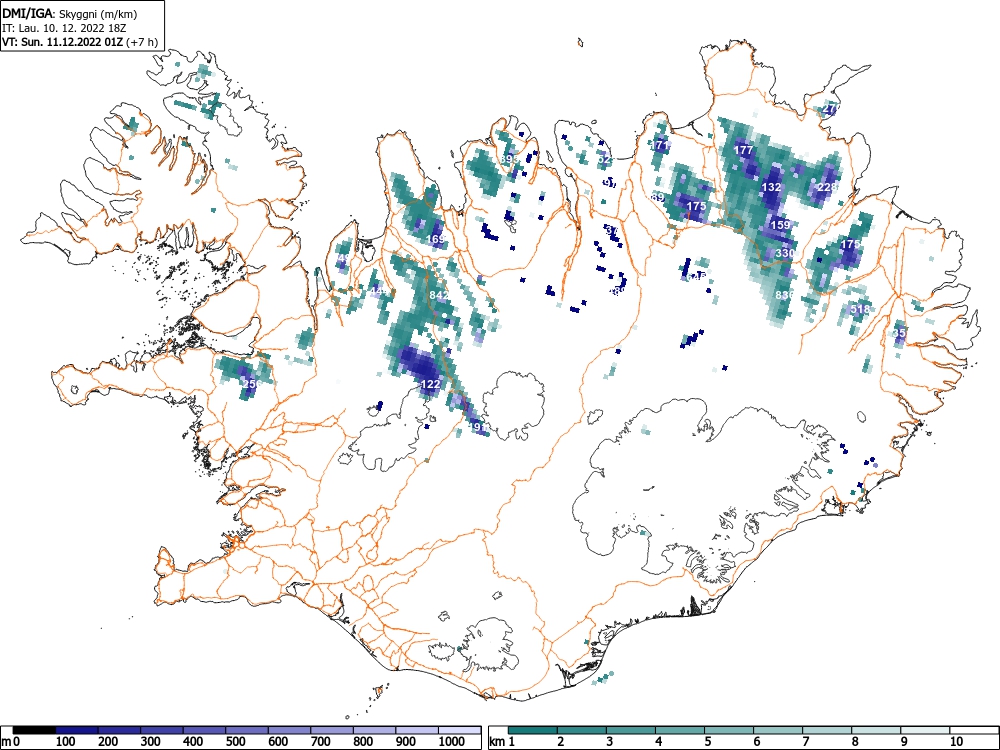Click the white swatch above the 10 label
Viewport: 1000px width, 750px height.
pyautogui.click(x=973, y=730)
